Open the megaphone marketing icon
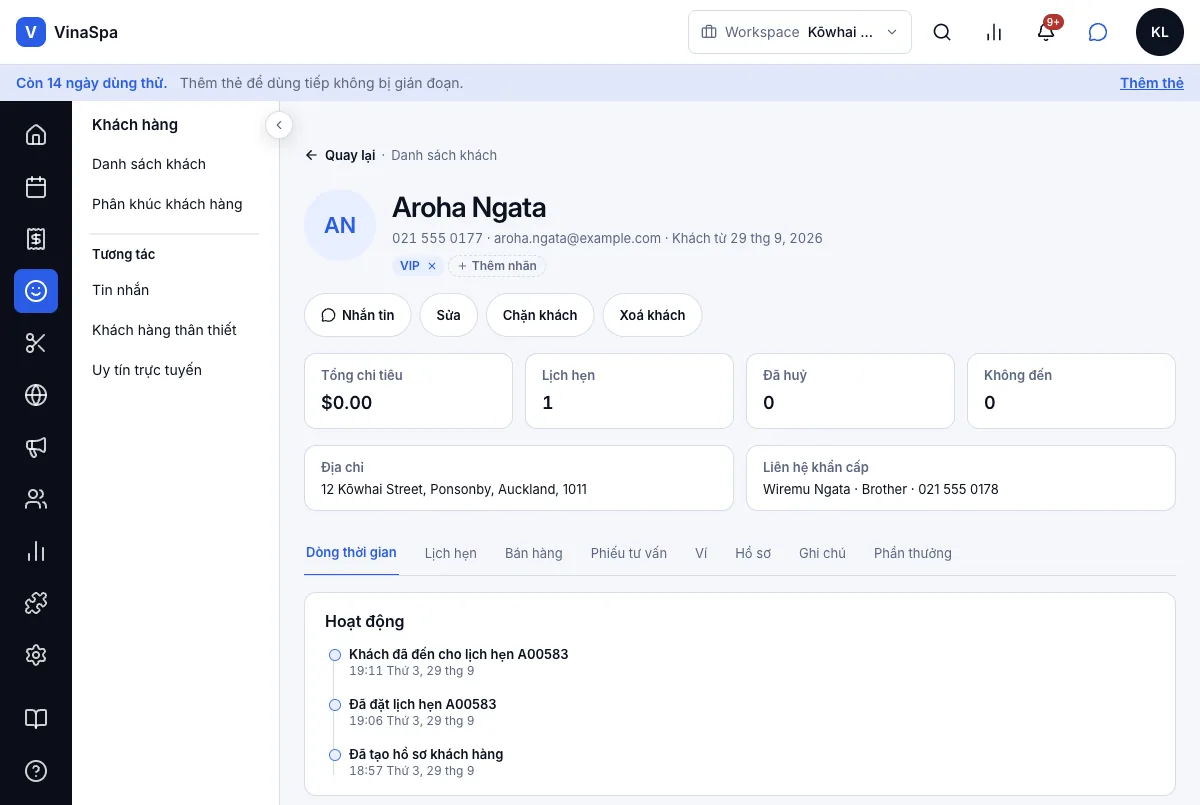Screen dimensions: 1200x805 (x=36, y=447)
